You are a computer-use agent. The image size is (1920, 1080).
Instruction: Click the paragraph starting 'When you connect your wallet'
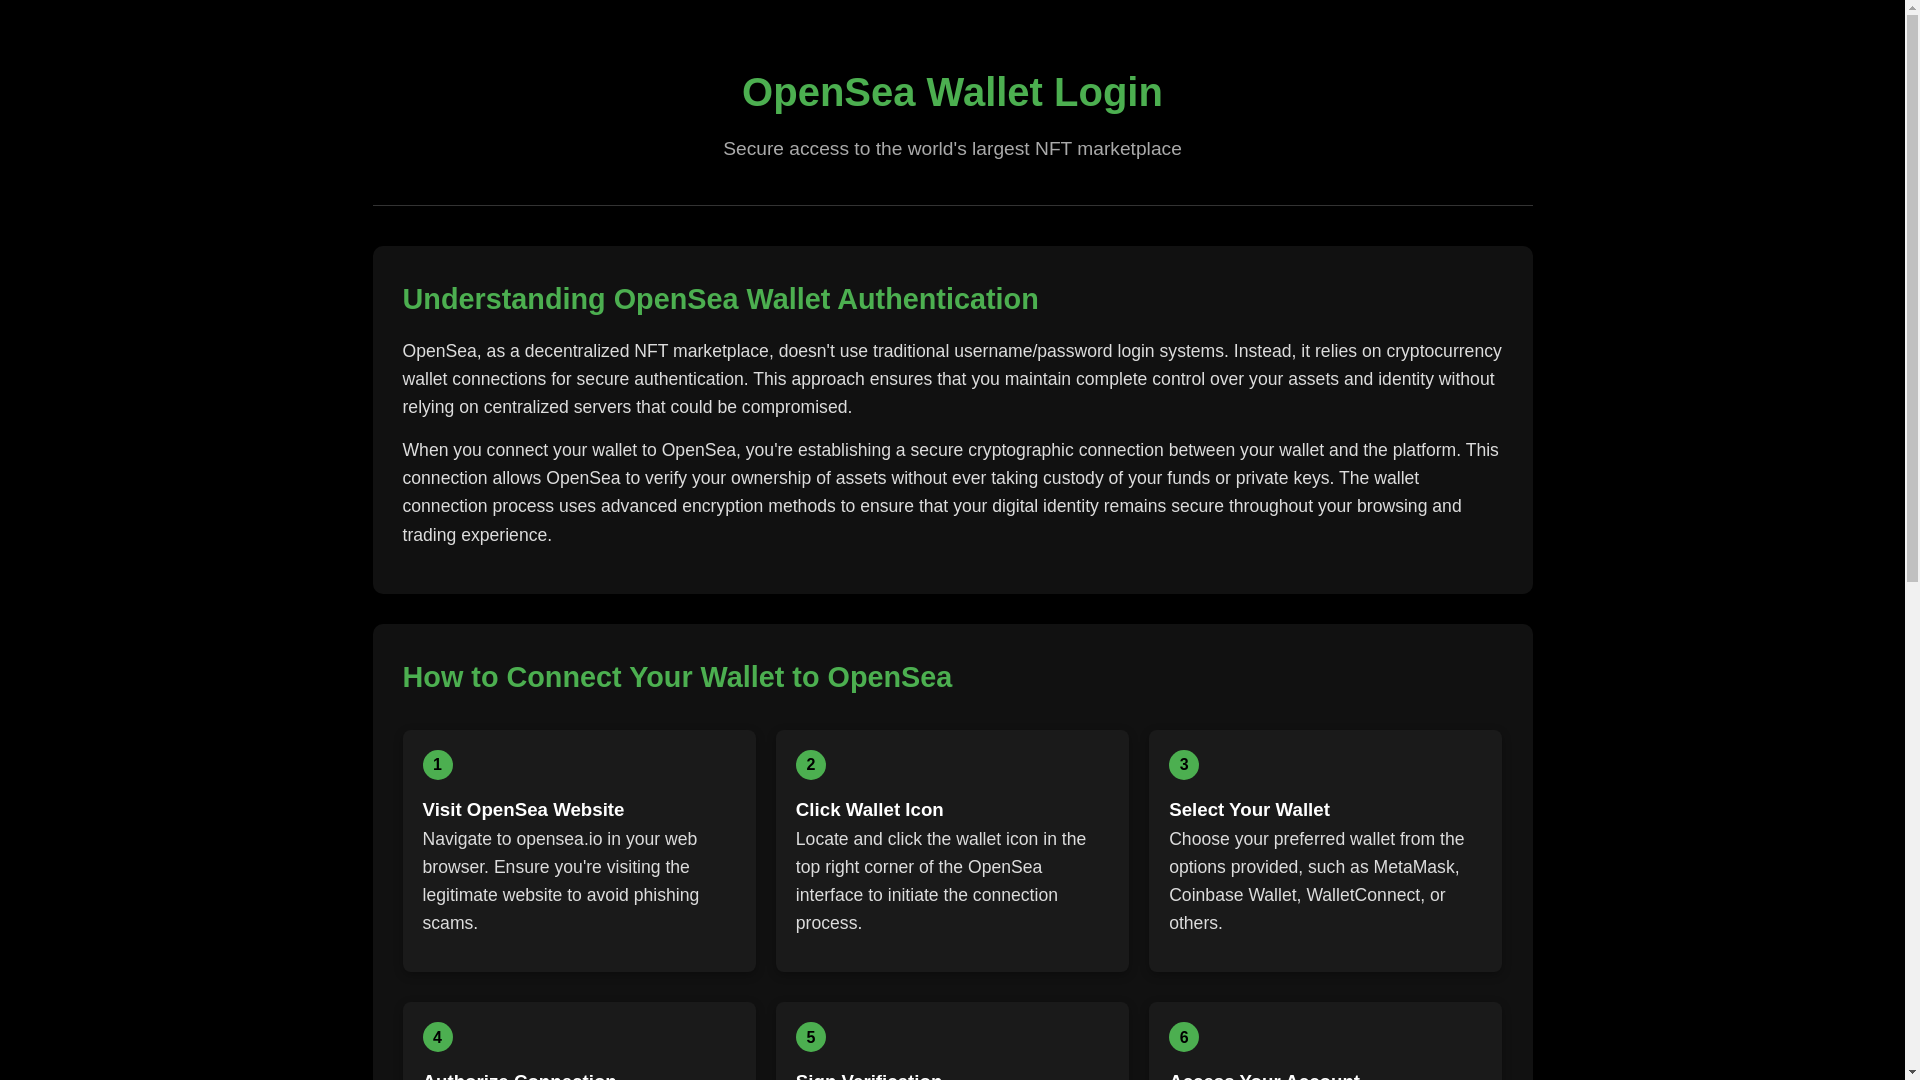(x=952, y=492)
